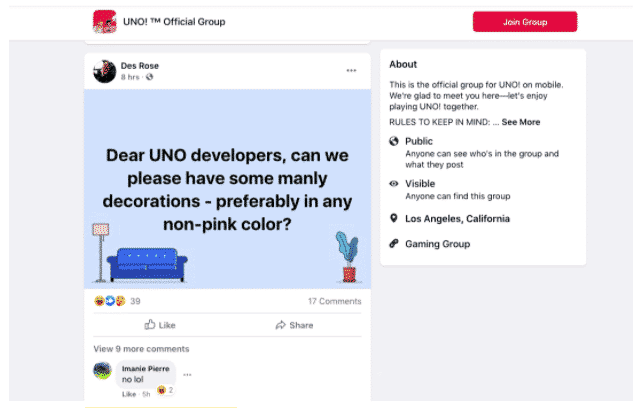Click the Imanie Pierre commenter name
Viewport: 639px width, 408px height.
(x=145, y=369)
